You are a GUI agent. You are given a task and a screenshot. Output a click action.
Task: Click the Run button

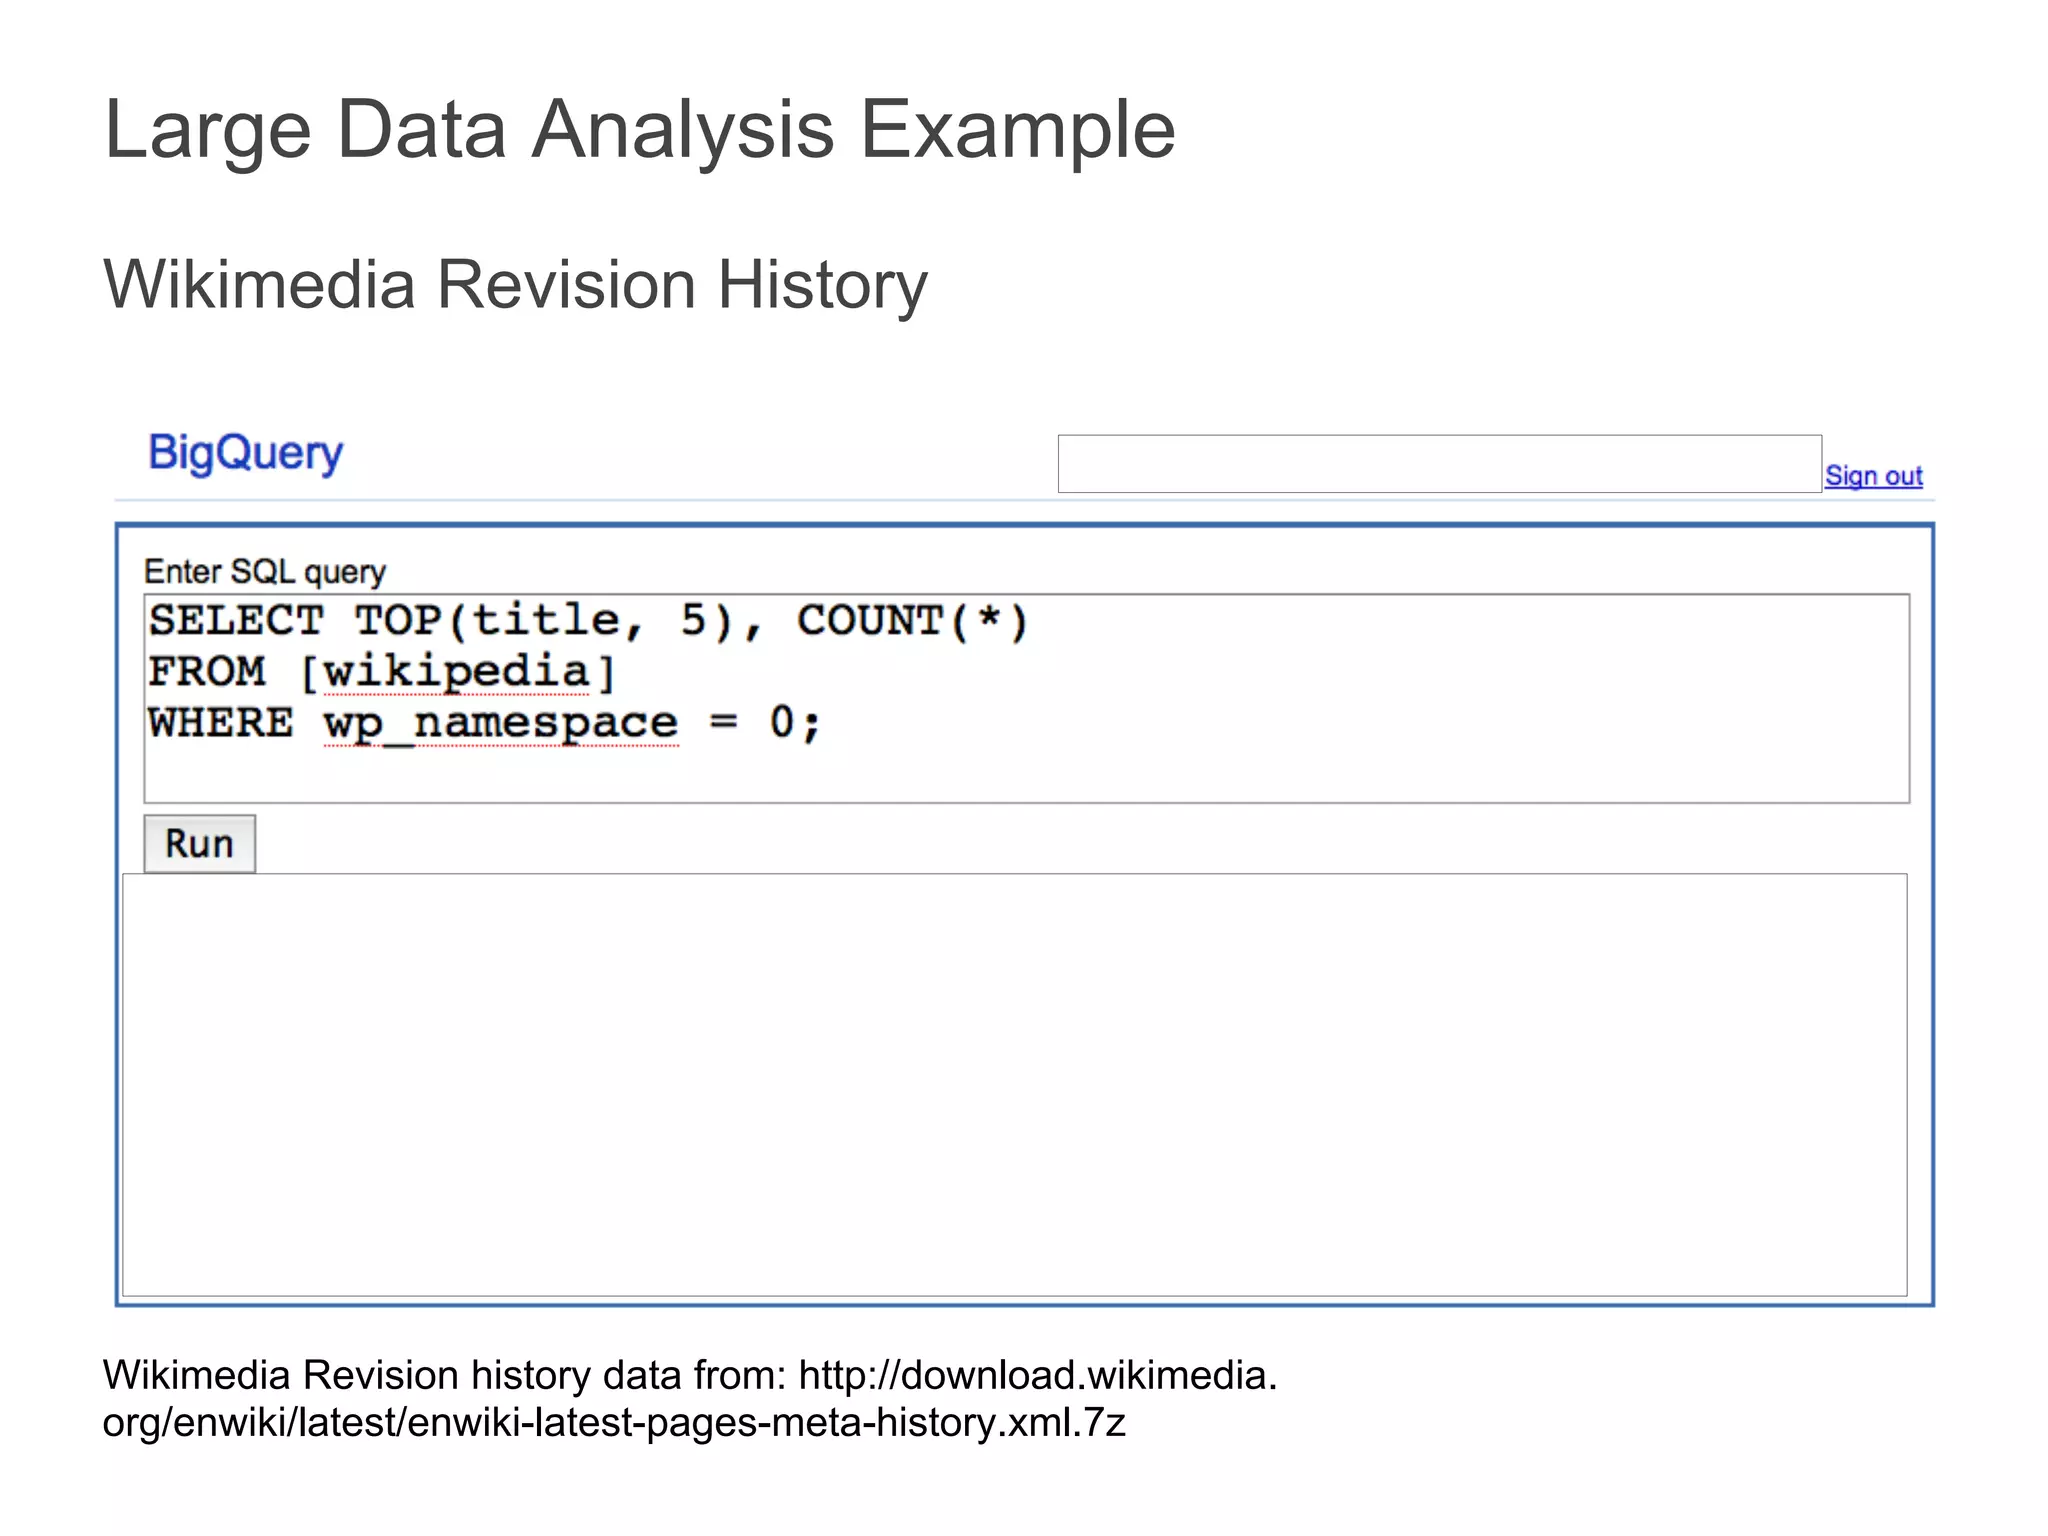pyautogui.click(x=199, y=843)
